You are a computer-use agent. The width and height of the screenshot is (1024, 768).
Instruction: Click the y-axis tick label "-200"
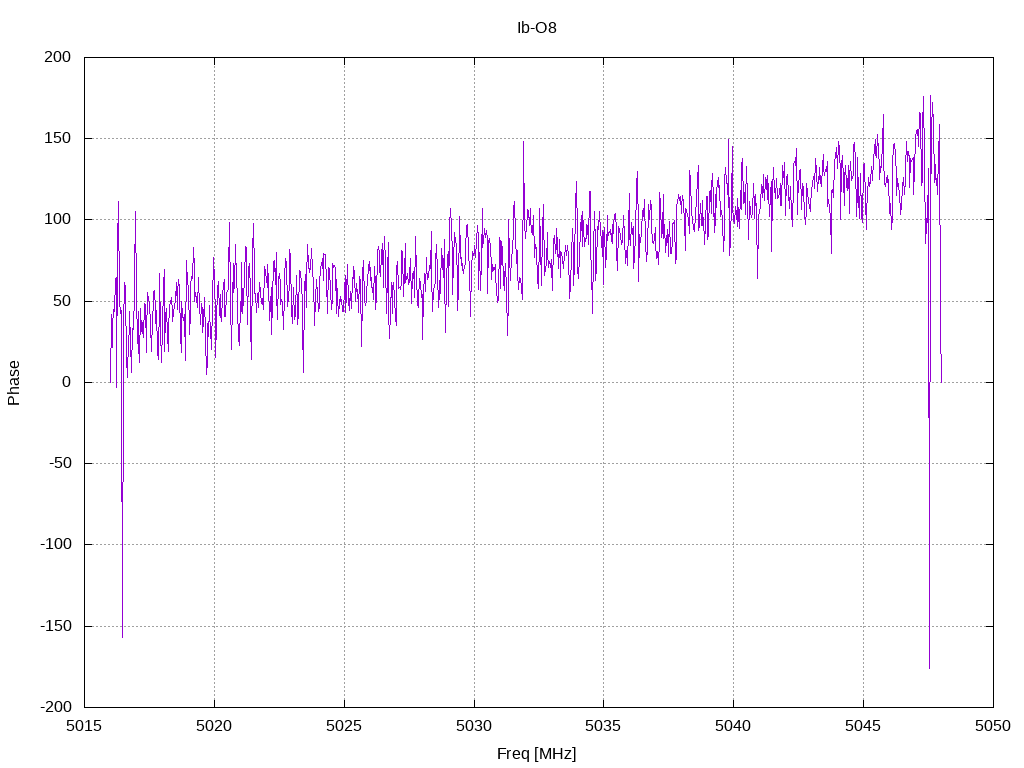click(x=56, y=707)
